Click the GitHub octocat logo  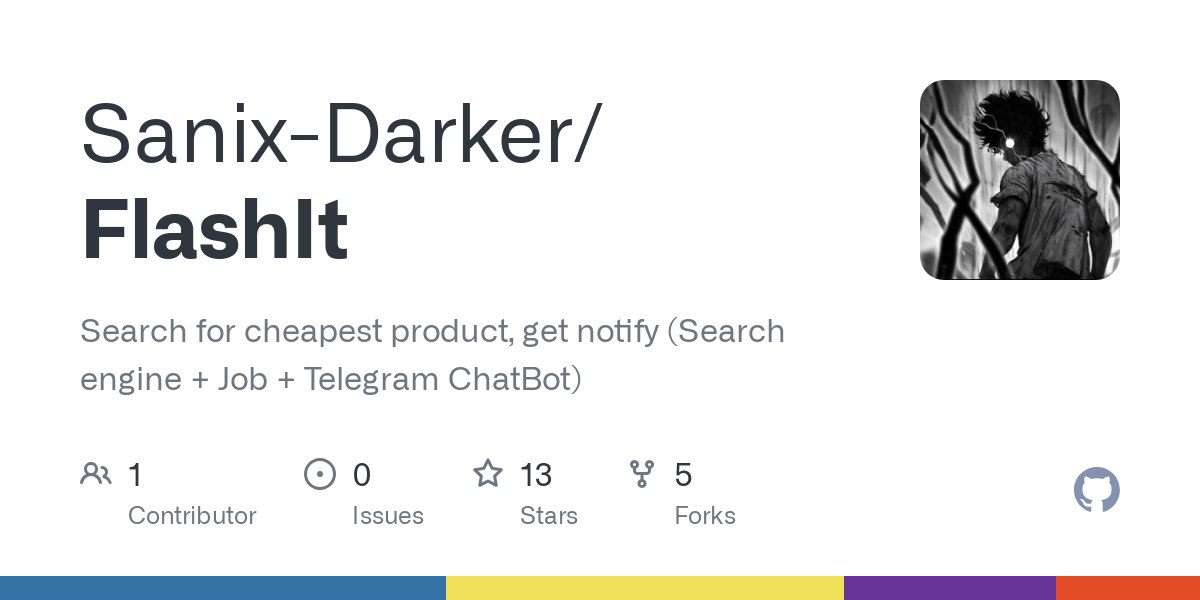coord(1096,491)
